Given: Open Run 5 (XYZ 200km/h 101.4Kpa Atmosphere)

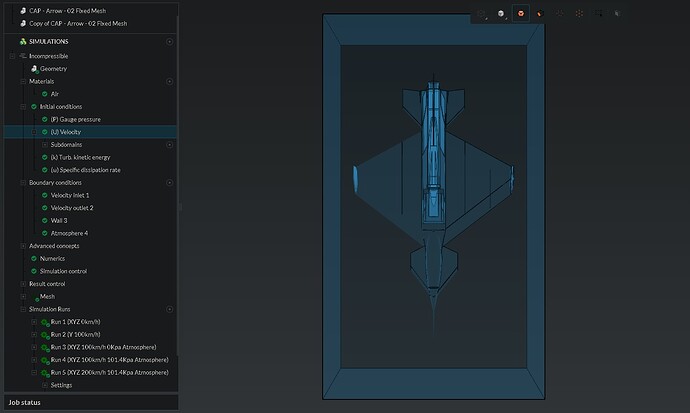Looking at the screenshot, I should (x=109, y=373).
